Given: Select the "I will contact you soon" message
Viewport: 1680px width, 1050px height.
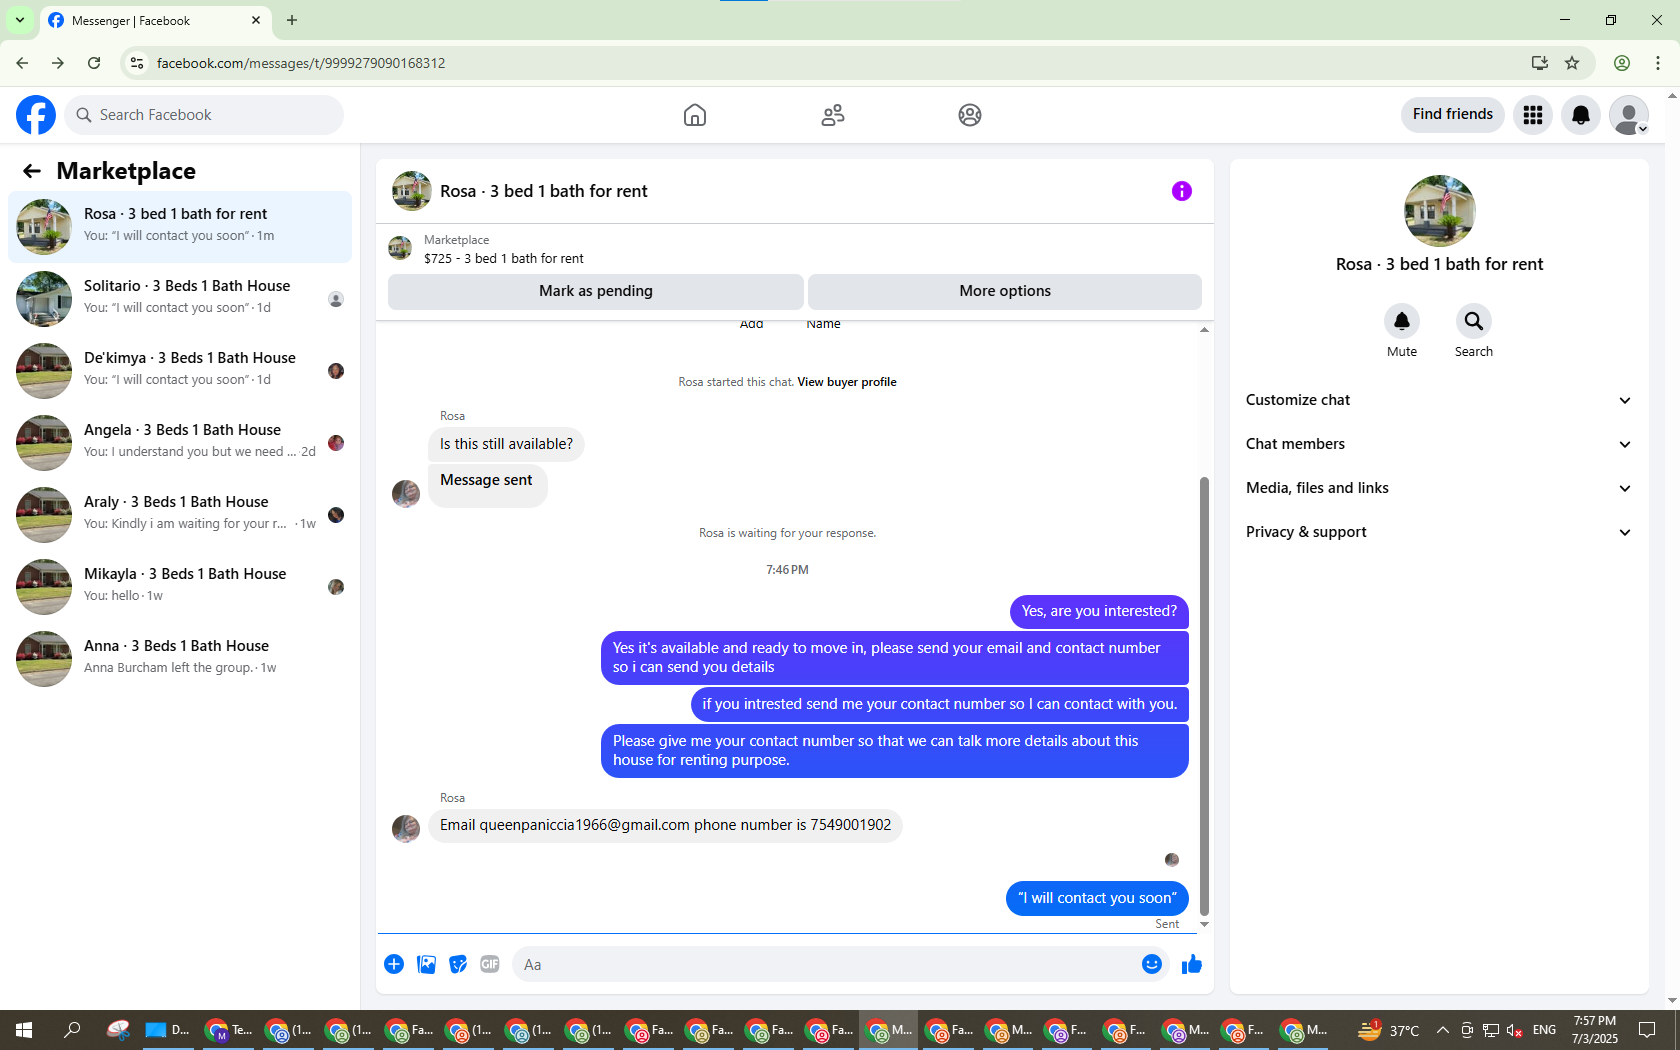Looking at the screenshot, I should click(1097, 898).
